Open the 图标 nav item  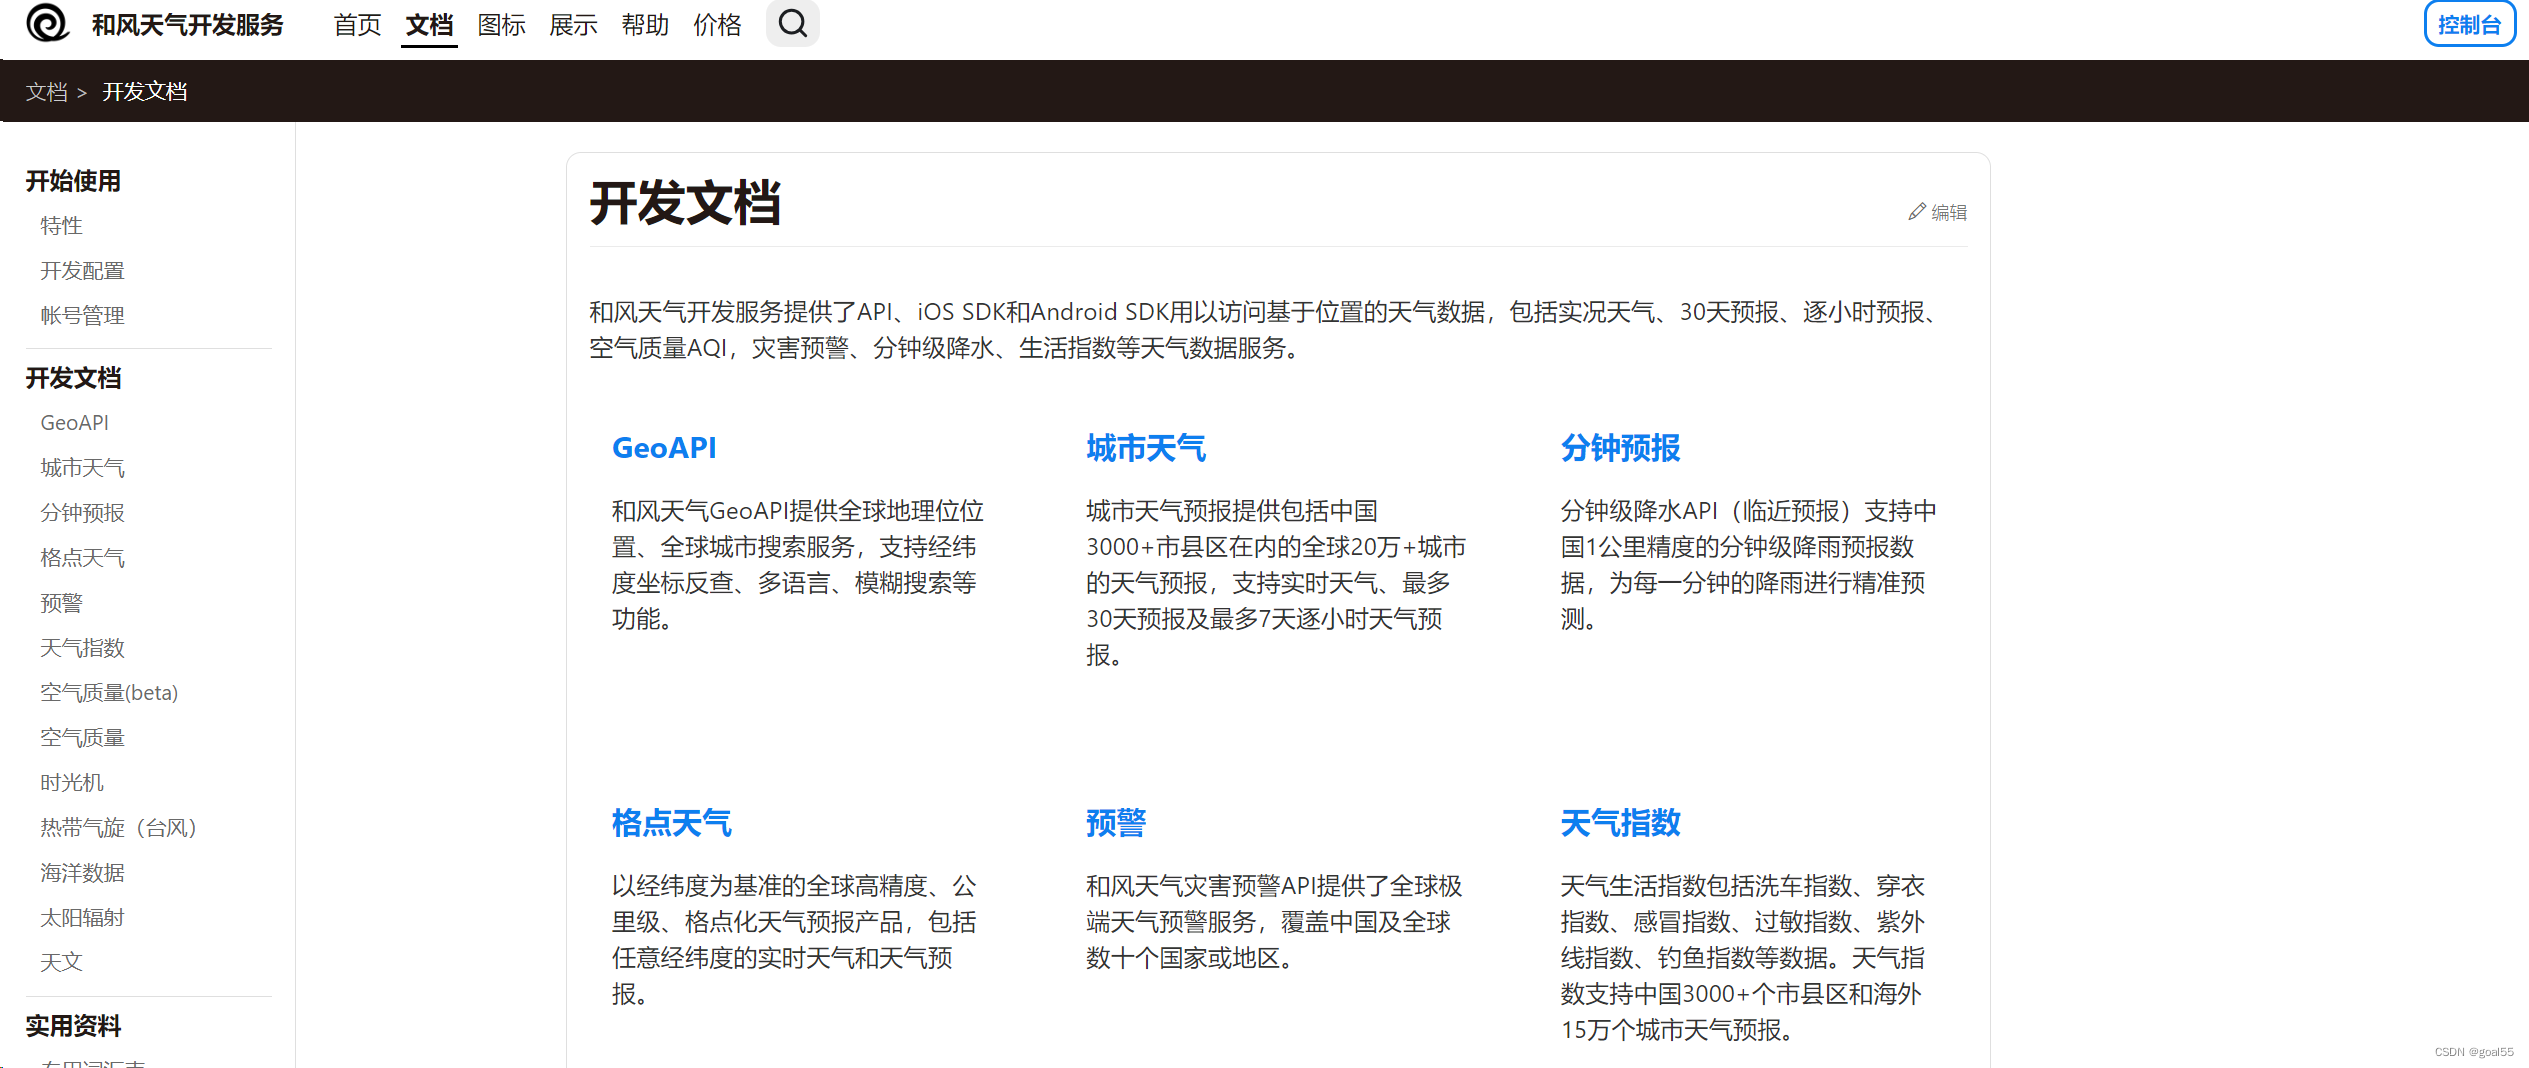501,25
